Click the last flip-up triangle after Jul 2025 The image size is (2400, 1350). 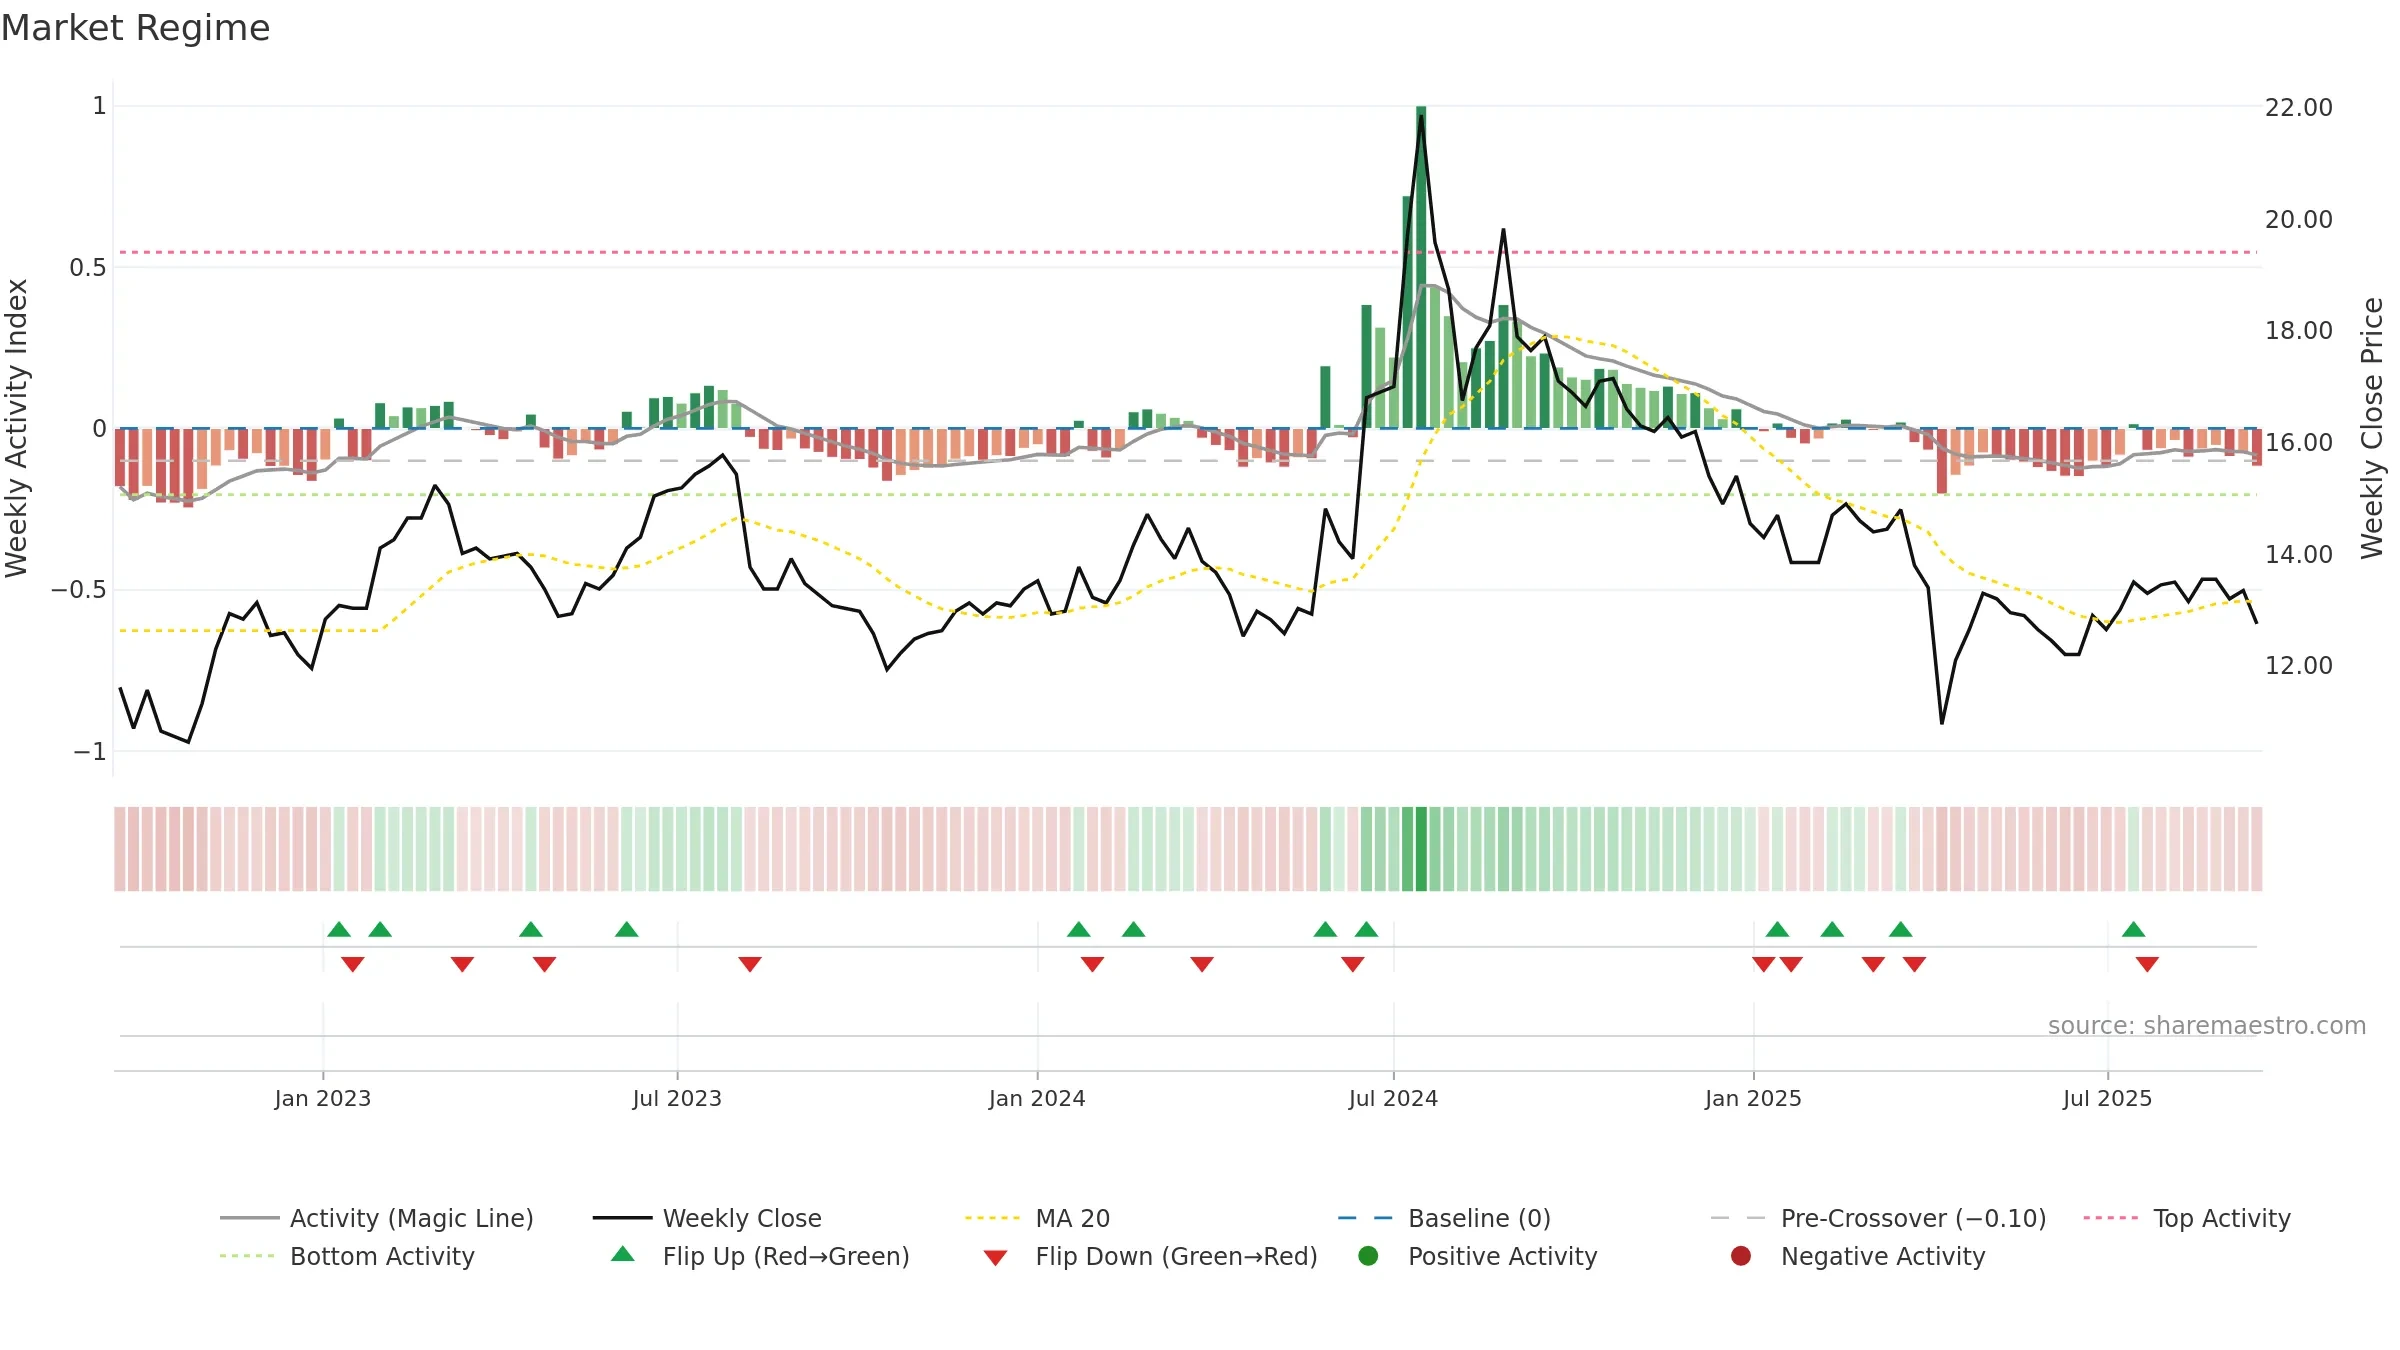(x=2133, y=929)
